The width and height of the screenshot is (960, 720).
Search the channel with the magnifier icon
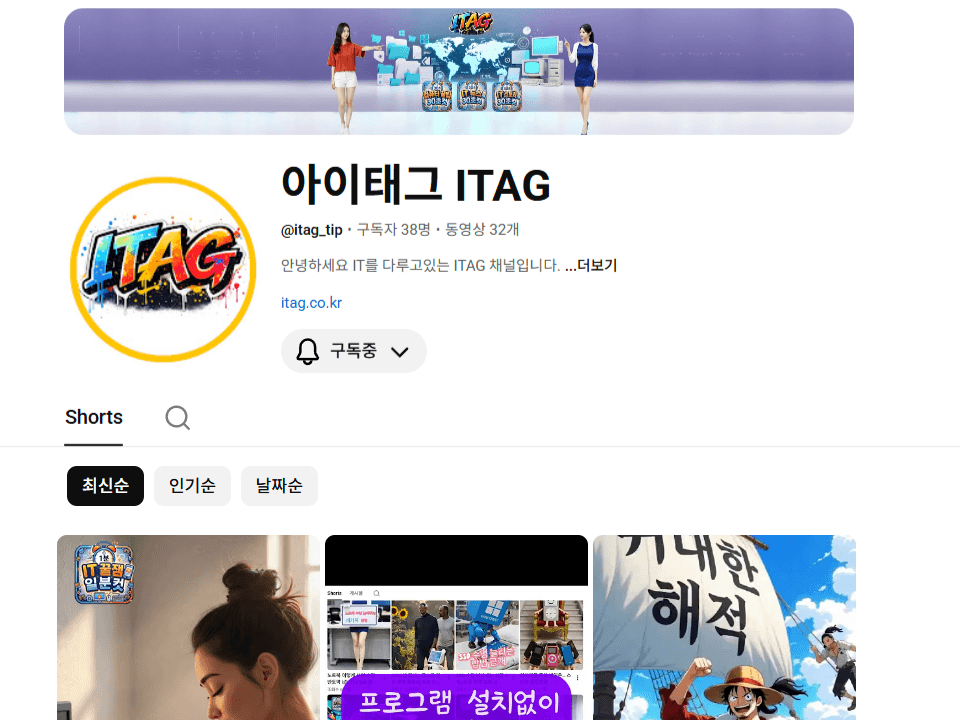tap(178, 418)
